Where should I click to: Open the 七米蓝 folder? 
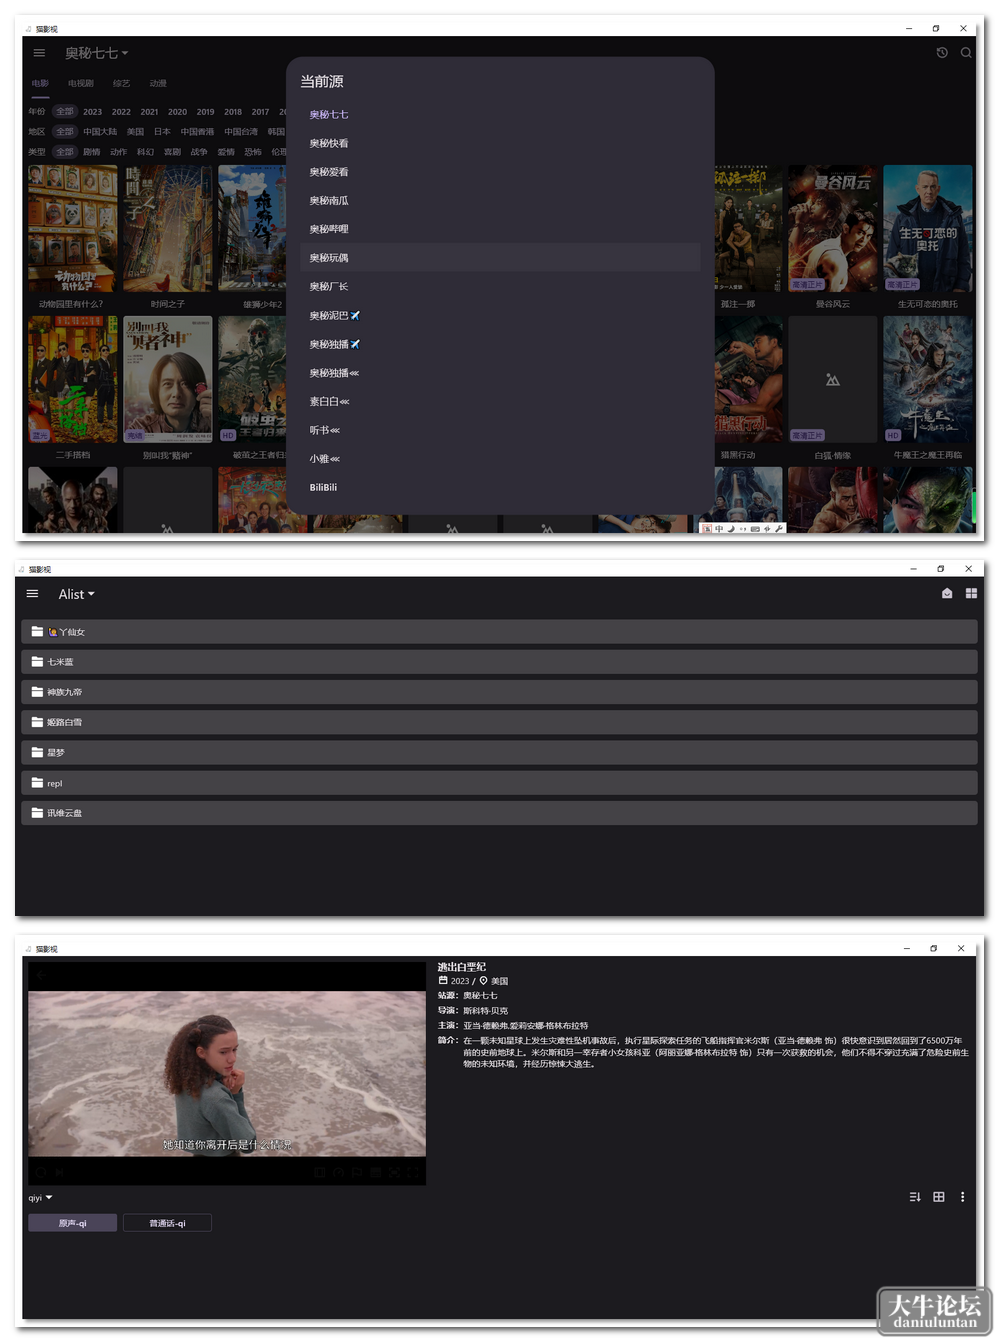(x=499, y=662)
